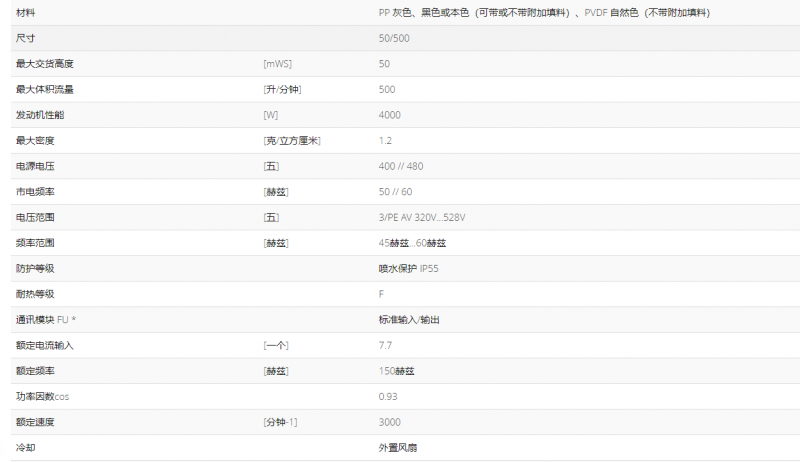Click the 冷却 row label
Image resolution: width=800 pixels, height=462 pixels.
[x=26, y=447]
